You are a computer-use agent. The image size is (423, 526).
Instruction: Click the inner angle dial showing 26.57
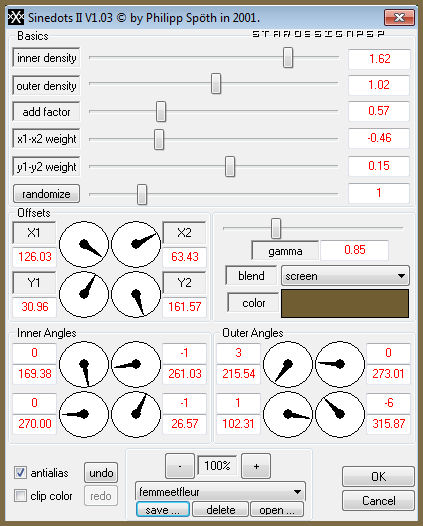pos(136,414)
